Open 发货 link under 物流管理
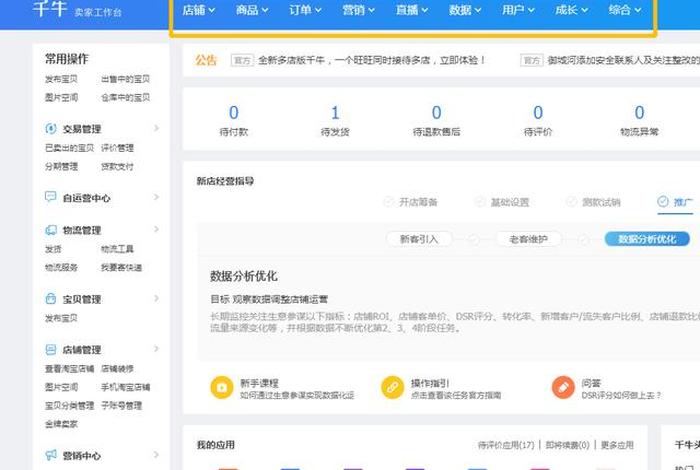Image resolution: width=700 pixels, height=470 pixels. tap(53, 249)
